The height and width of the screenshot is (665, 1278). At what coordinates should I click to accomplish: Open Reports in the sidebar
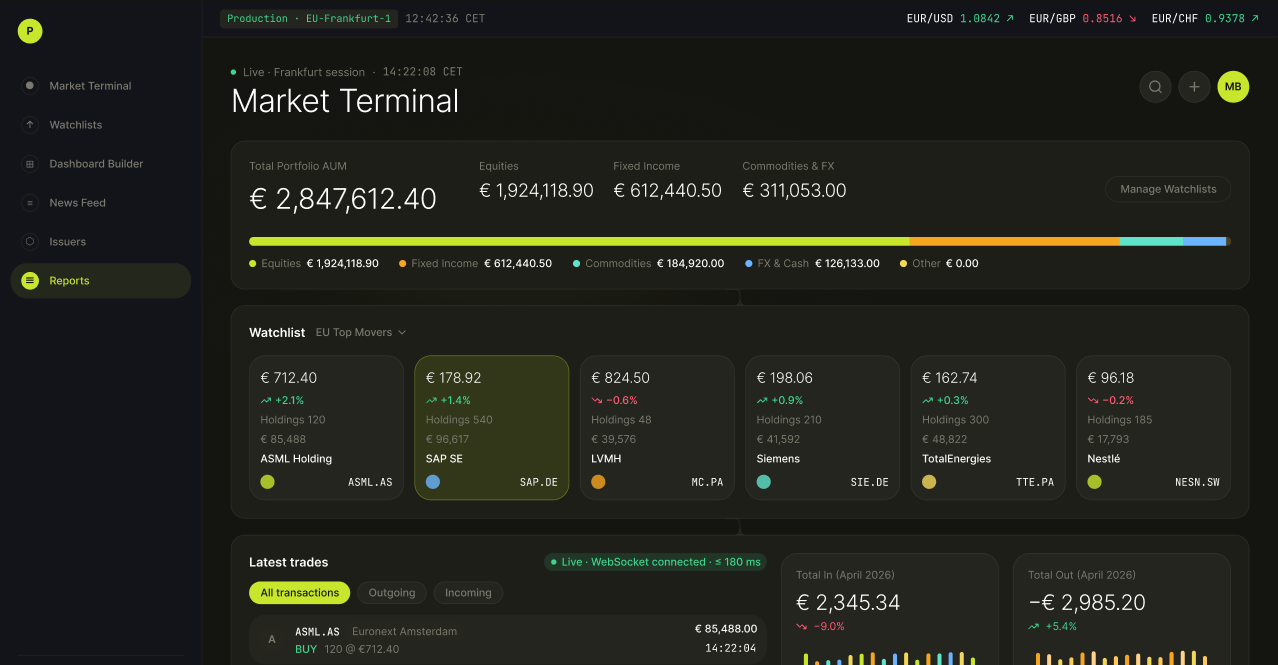(x=100, y=281)
